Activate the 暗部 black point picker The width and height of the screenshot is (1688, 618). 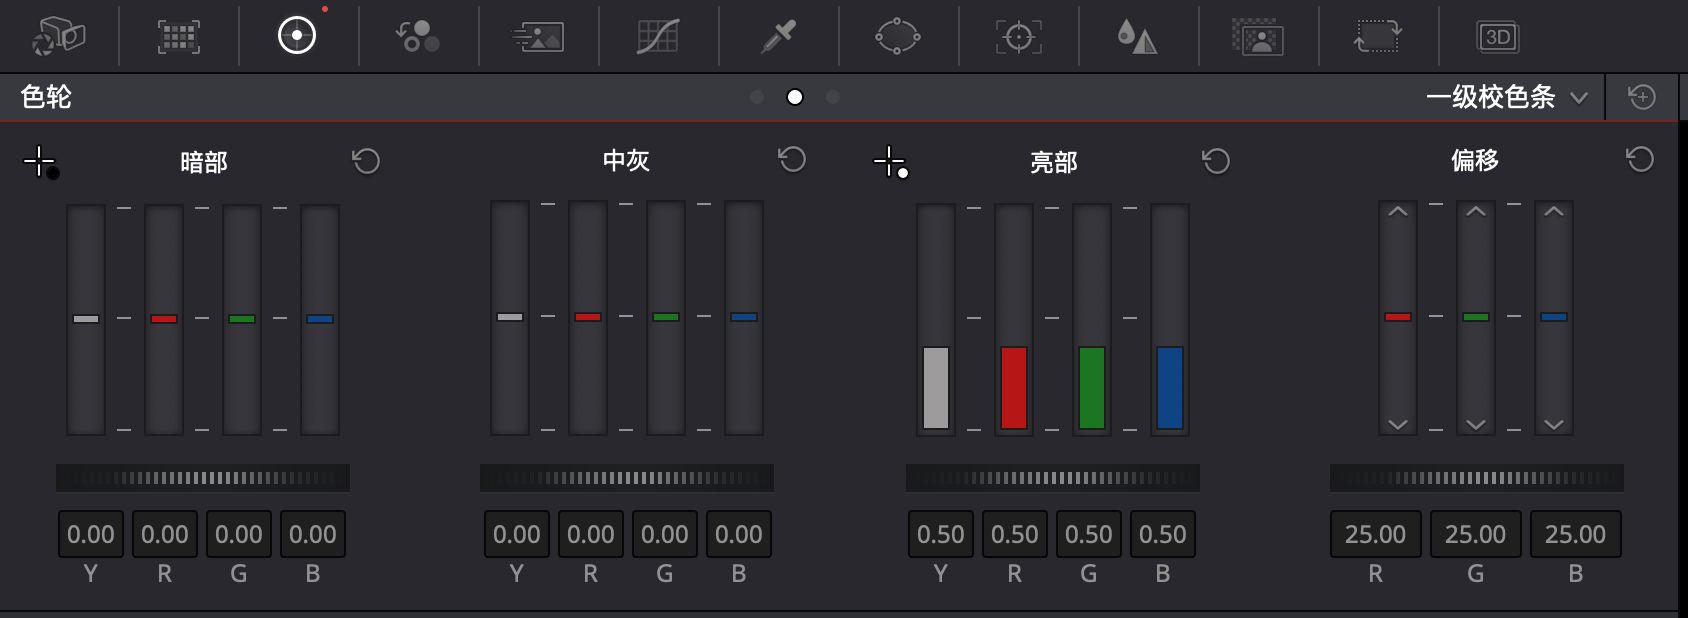[x=41, y=162]
